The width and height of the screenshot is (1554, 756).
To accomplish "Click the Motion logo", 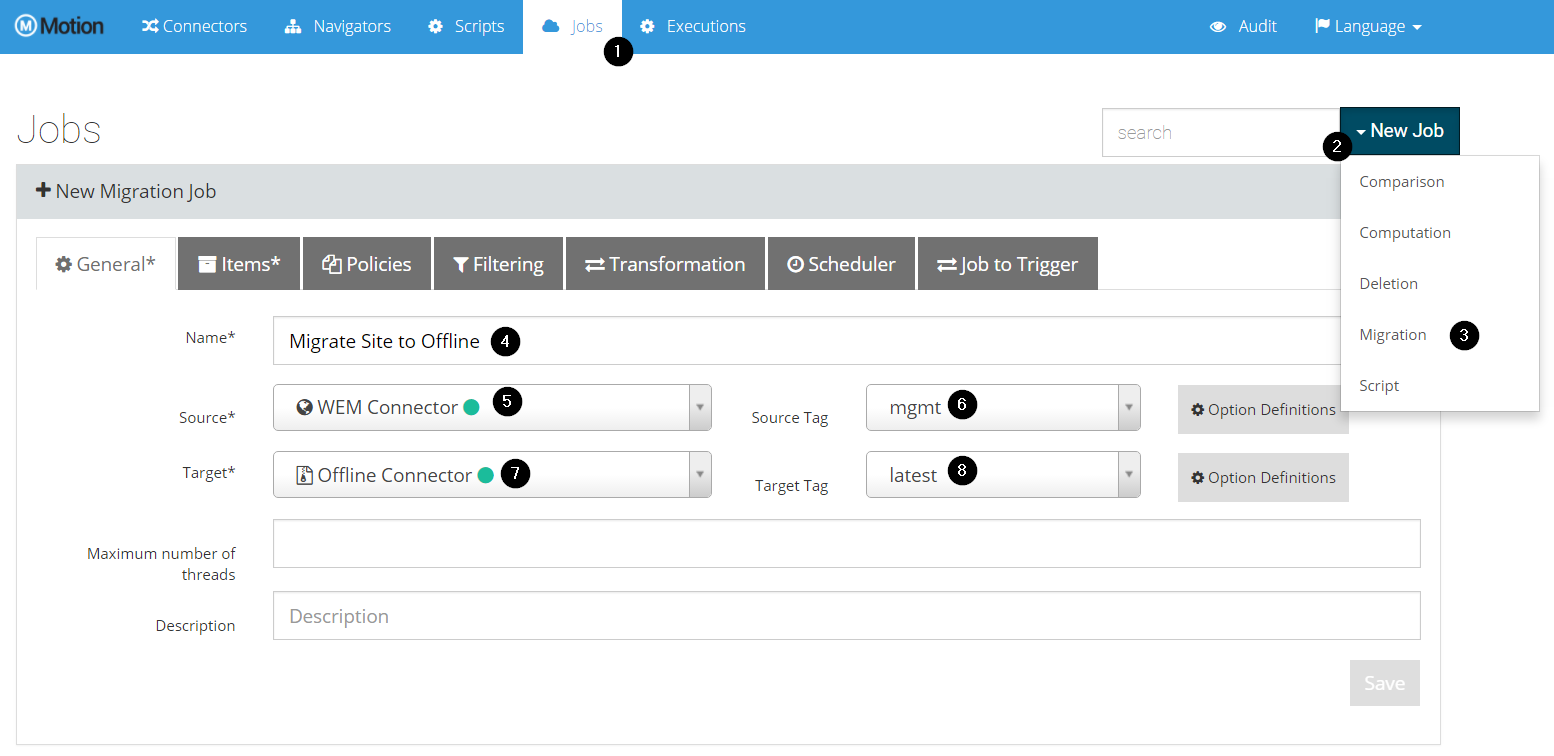I will [x=60, y=26].
